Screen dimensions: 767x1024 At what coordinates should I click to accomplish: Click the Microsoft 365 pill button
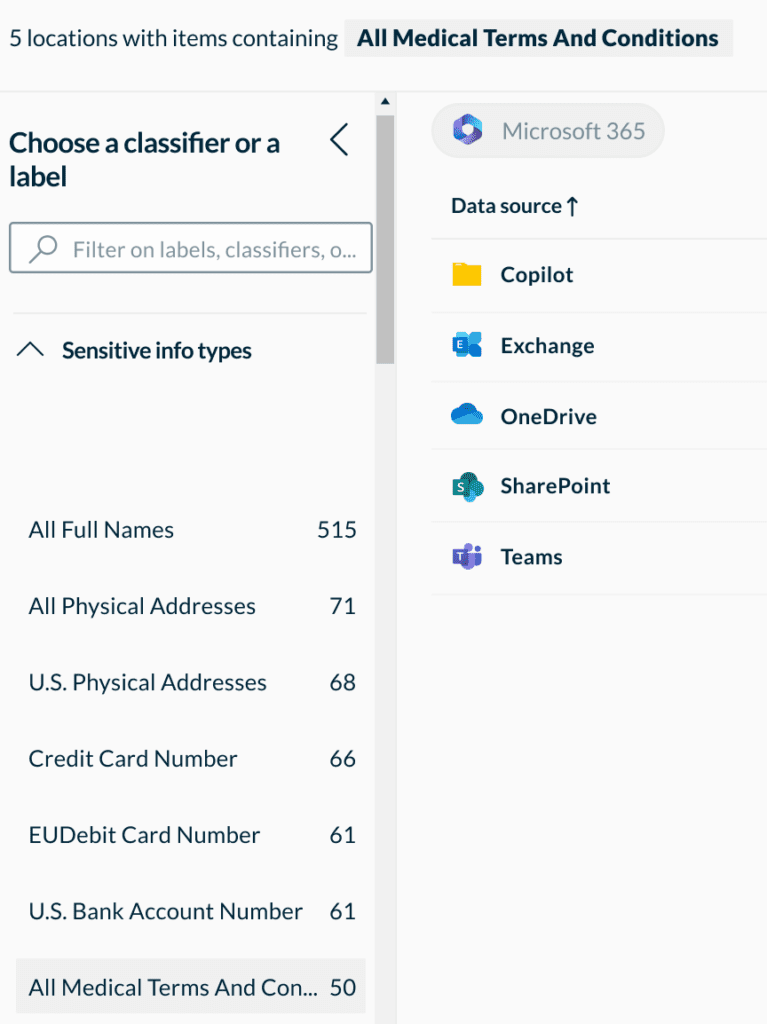coord(548,131)
